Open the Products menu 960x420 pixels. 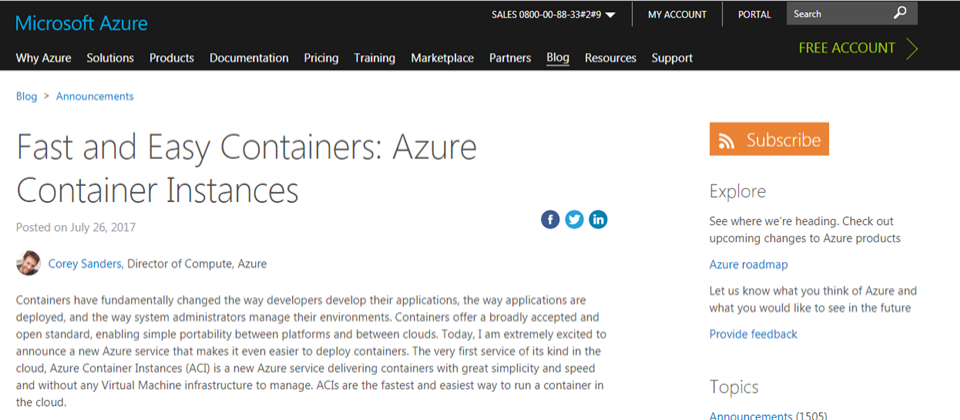pyautogui.click(x=171, y=58)
